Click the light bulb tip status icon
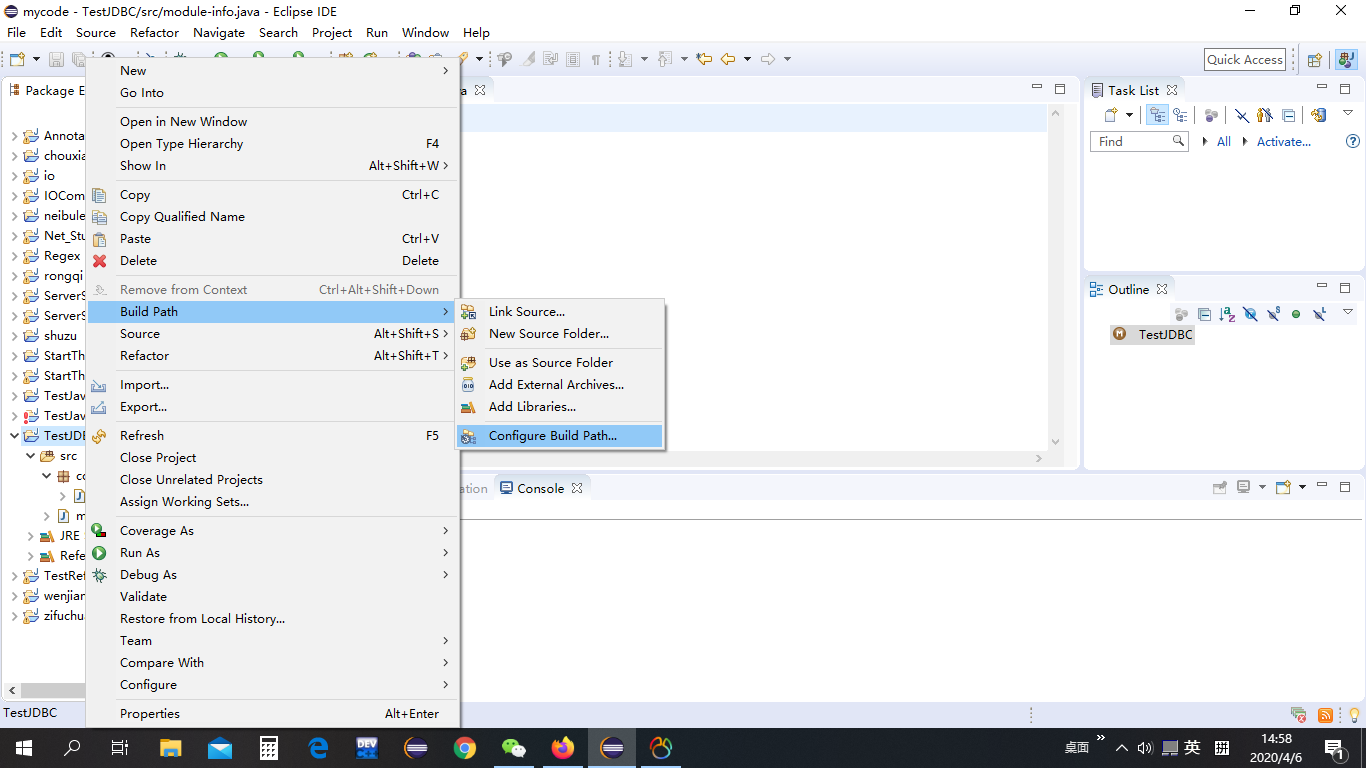The width and height of the screenshot is (1366, 768). (1354, 714)
